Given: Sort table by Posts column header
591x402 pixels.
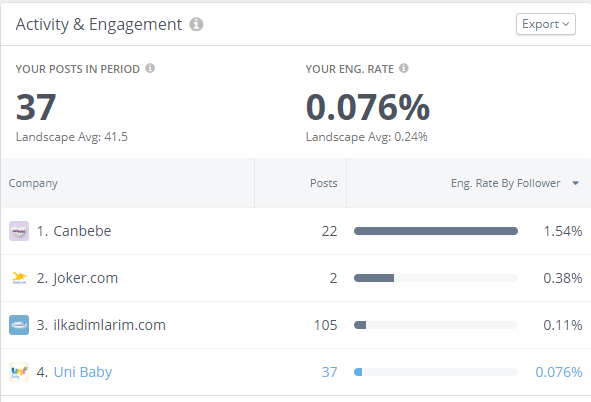Looking at the screenshot, I should pyautogui.click(x=323, y=183).
